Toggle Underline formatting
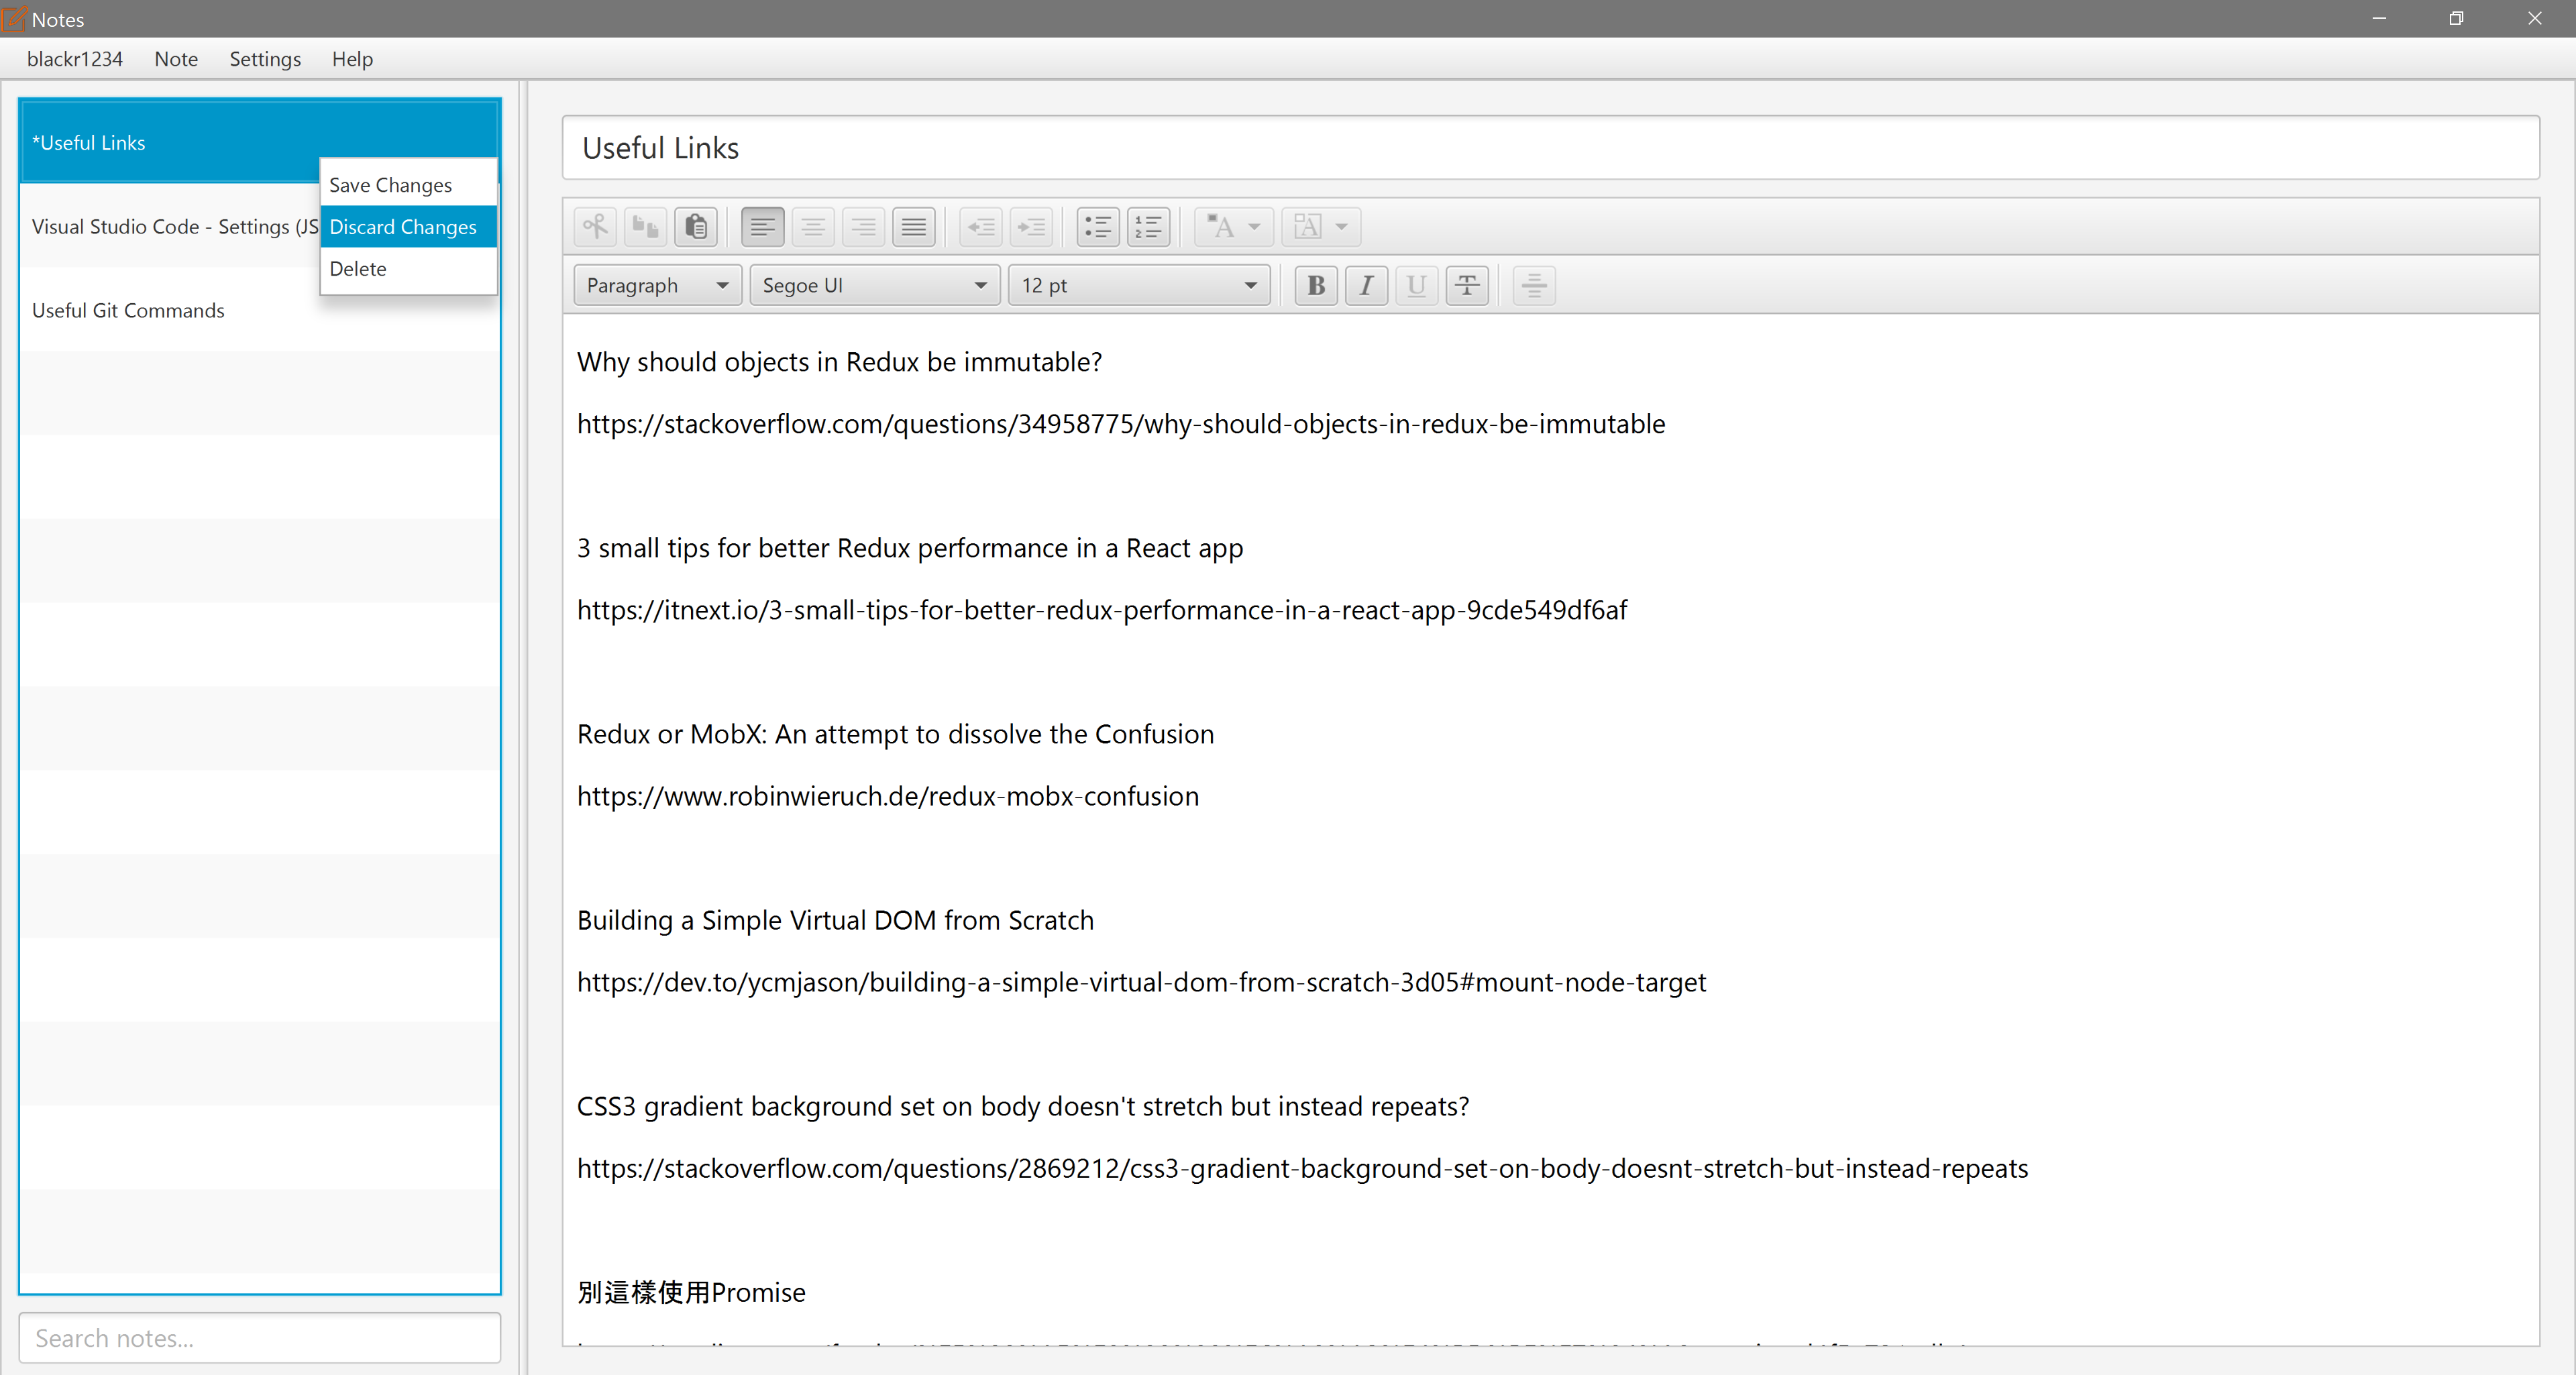2576x1375 pixels. tap(1416, 286)
